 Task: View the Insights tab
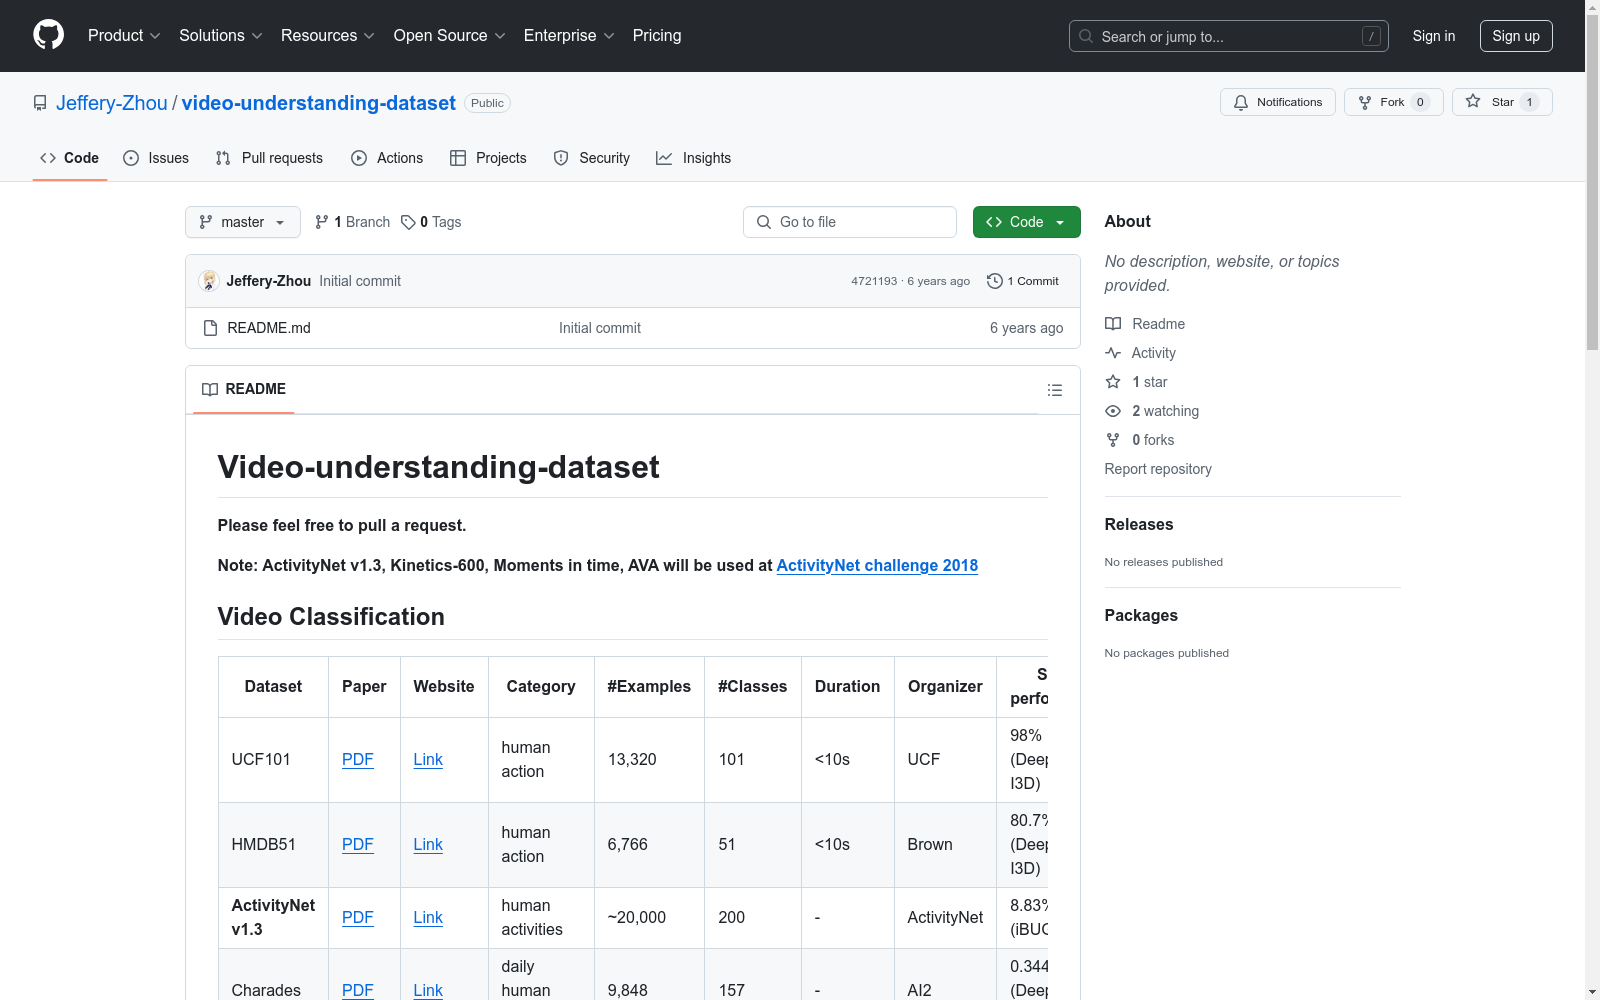(693, 158)
